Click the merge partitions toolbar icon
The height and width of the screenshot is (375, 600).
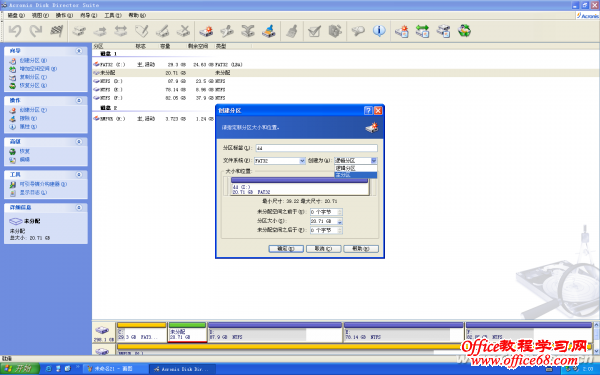click(248, 31)
